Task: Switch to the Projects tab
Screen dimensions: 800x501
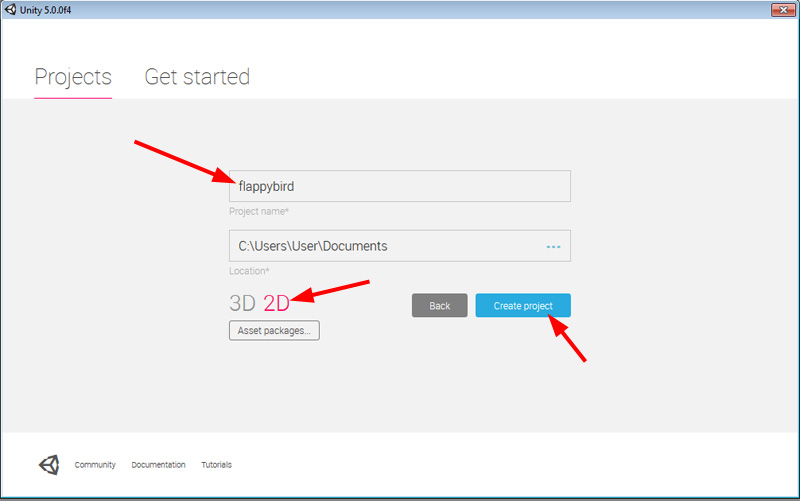Action: pos(73,77)
